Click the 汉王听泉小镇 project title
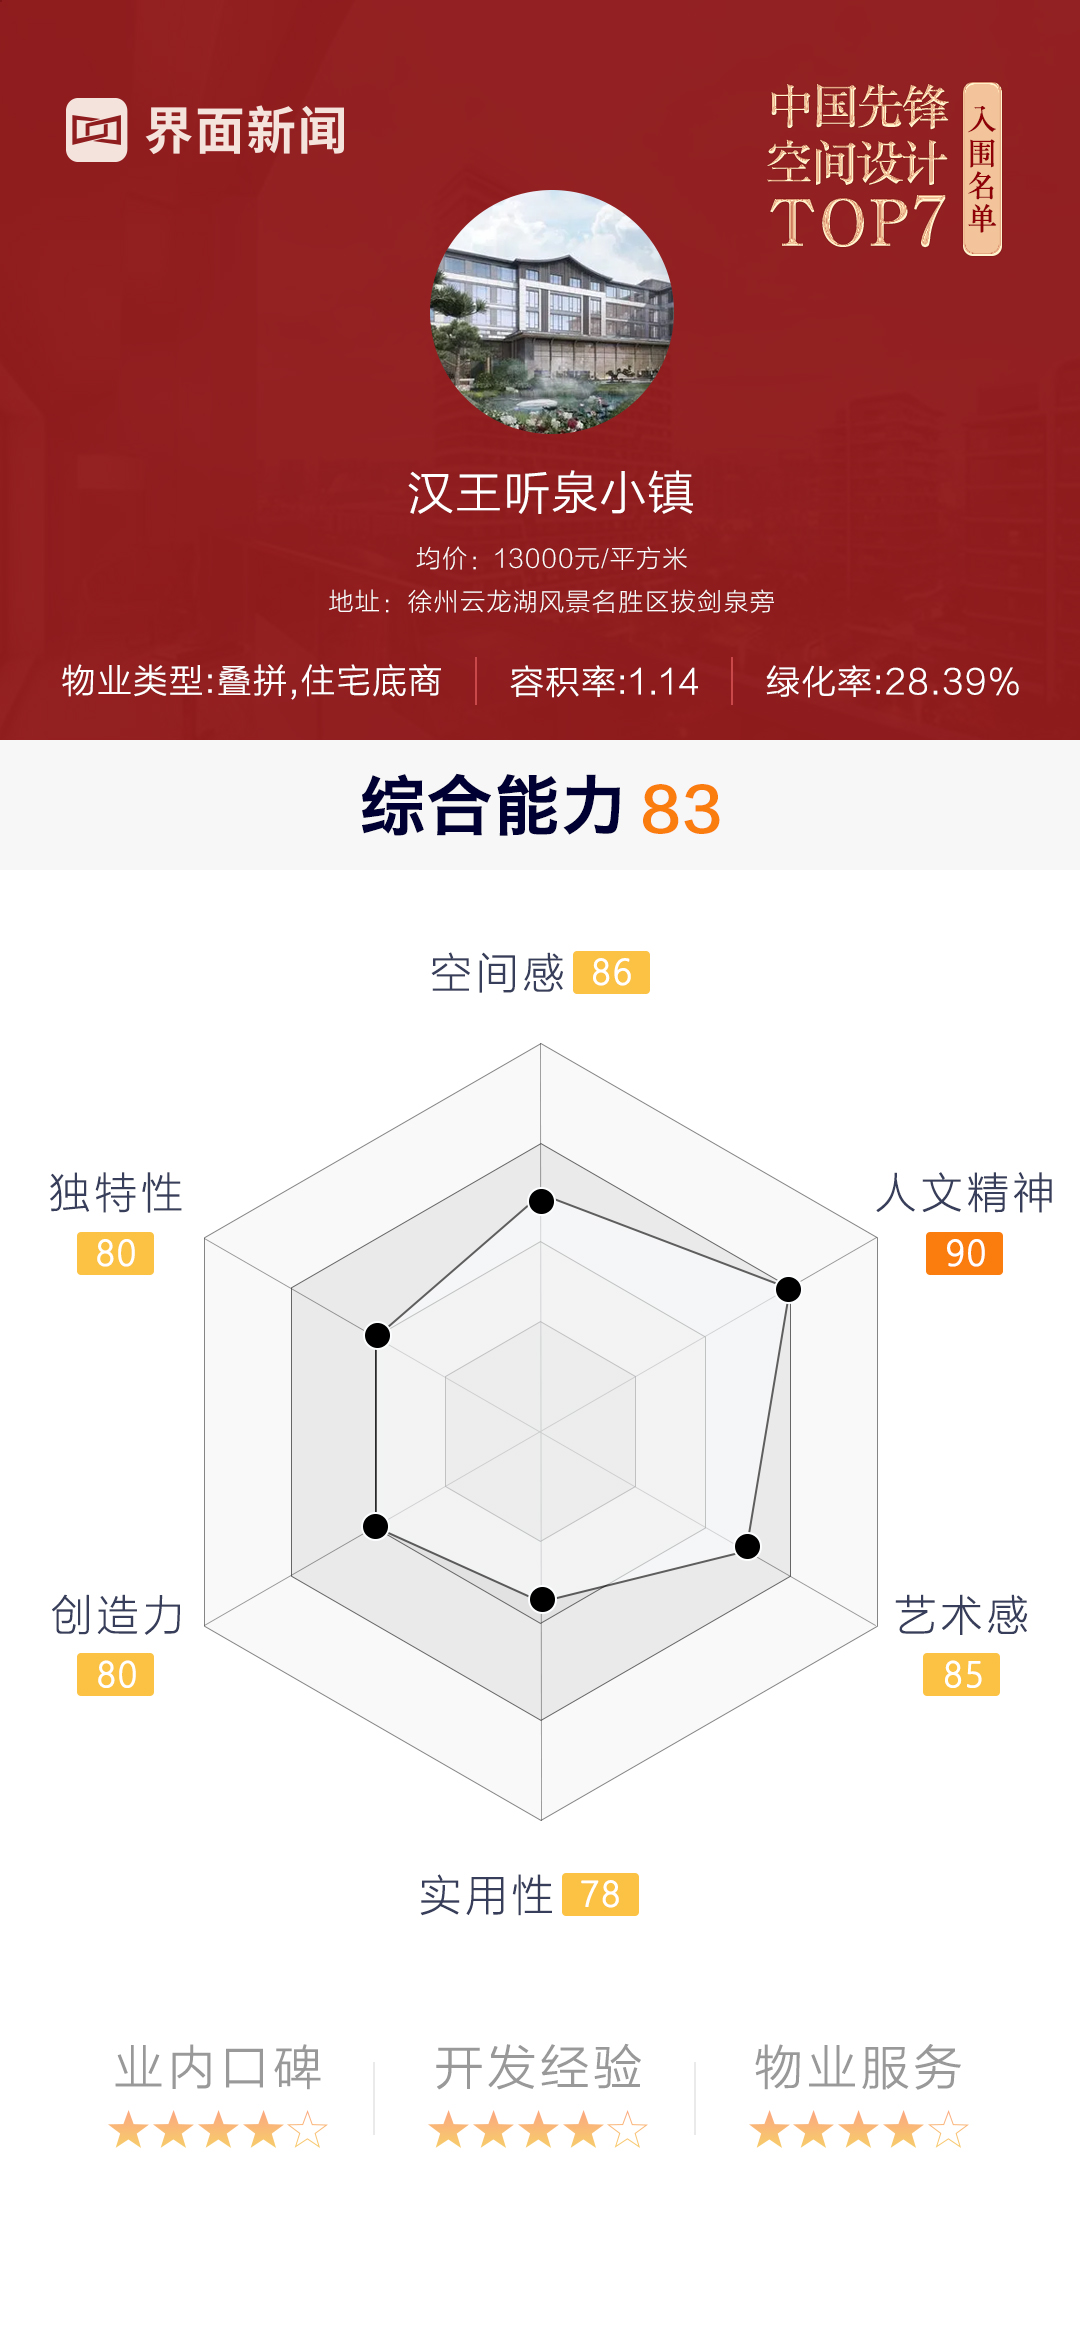The image size is (1080, 2344). (x=551, y=493)
